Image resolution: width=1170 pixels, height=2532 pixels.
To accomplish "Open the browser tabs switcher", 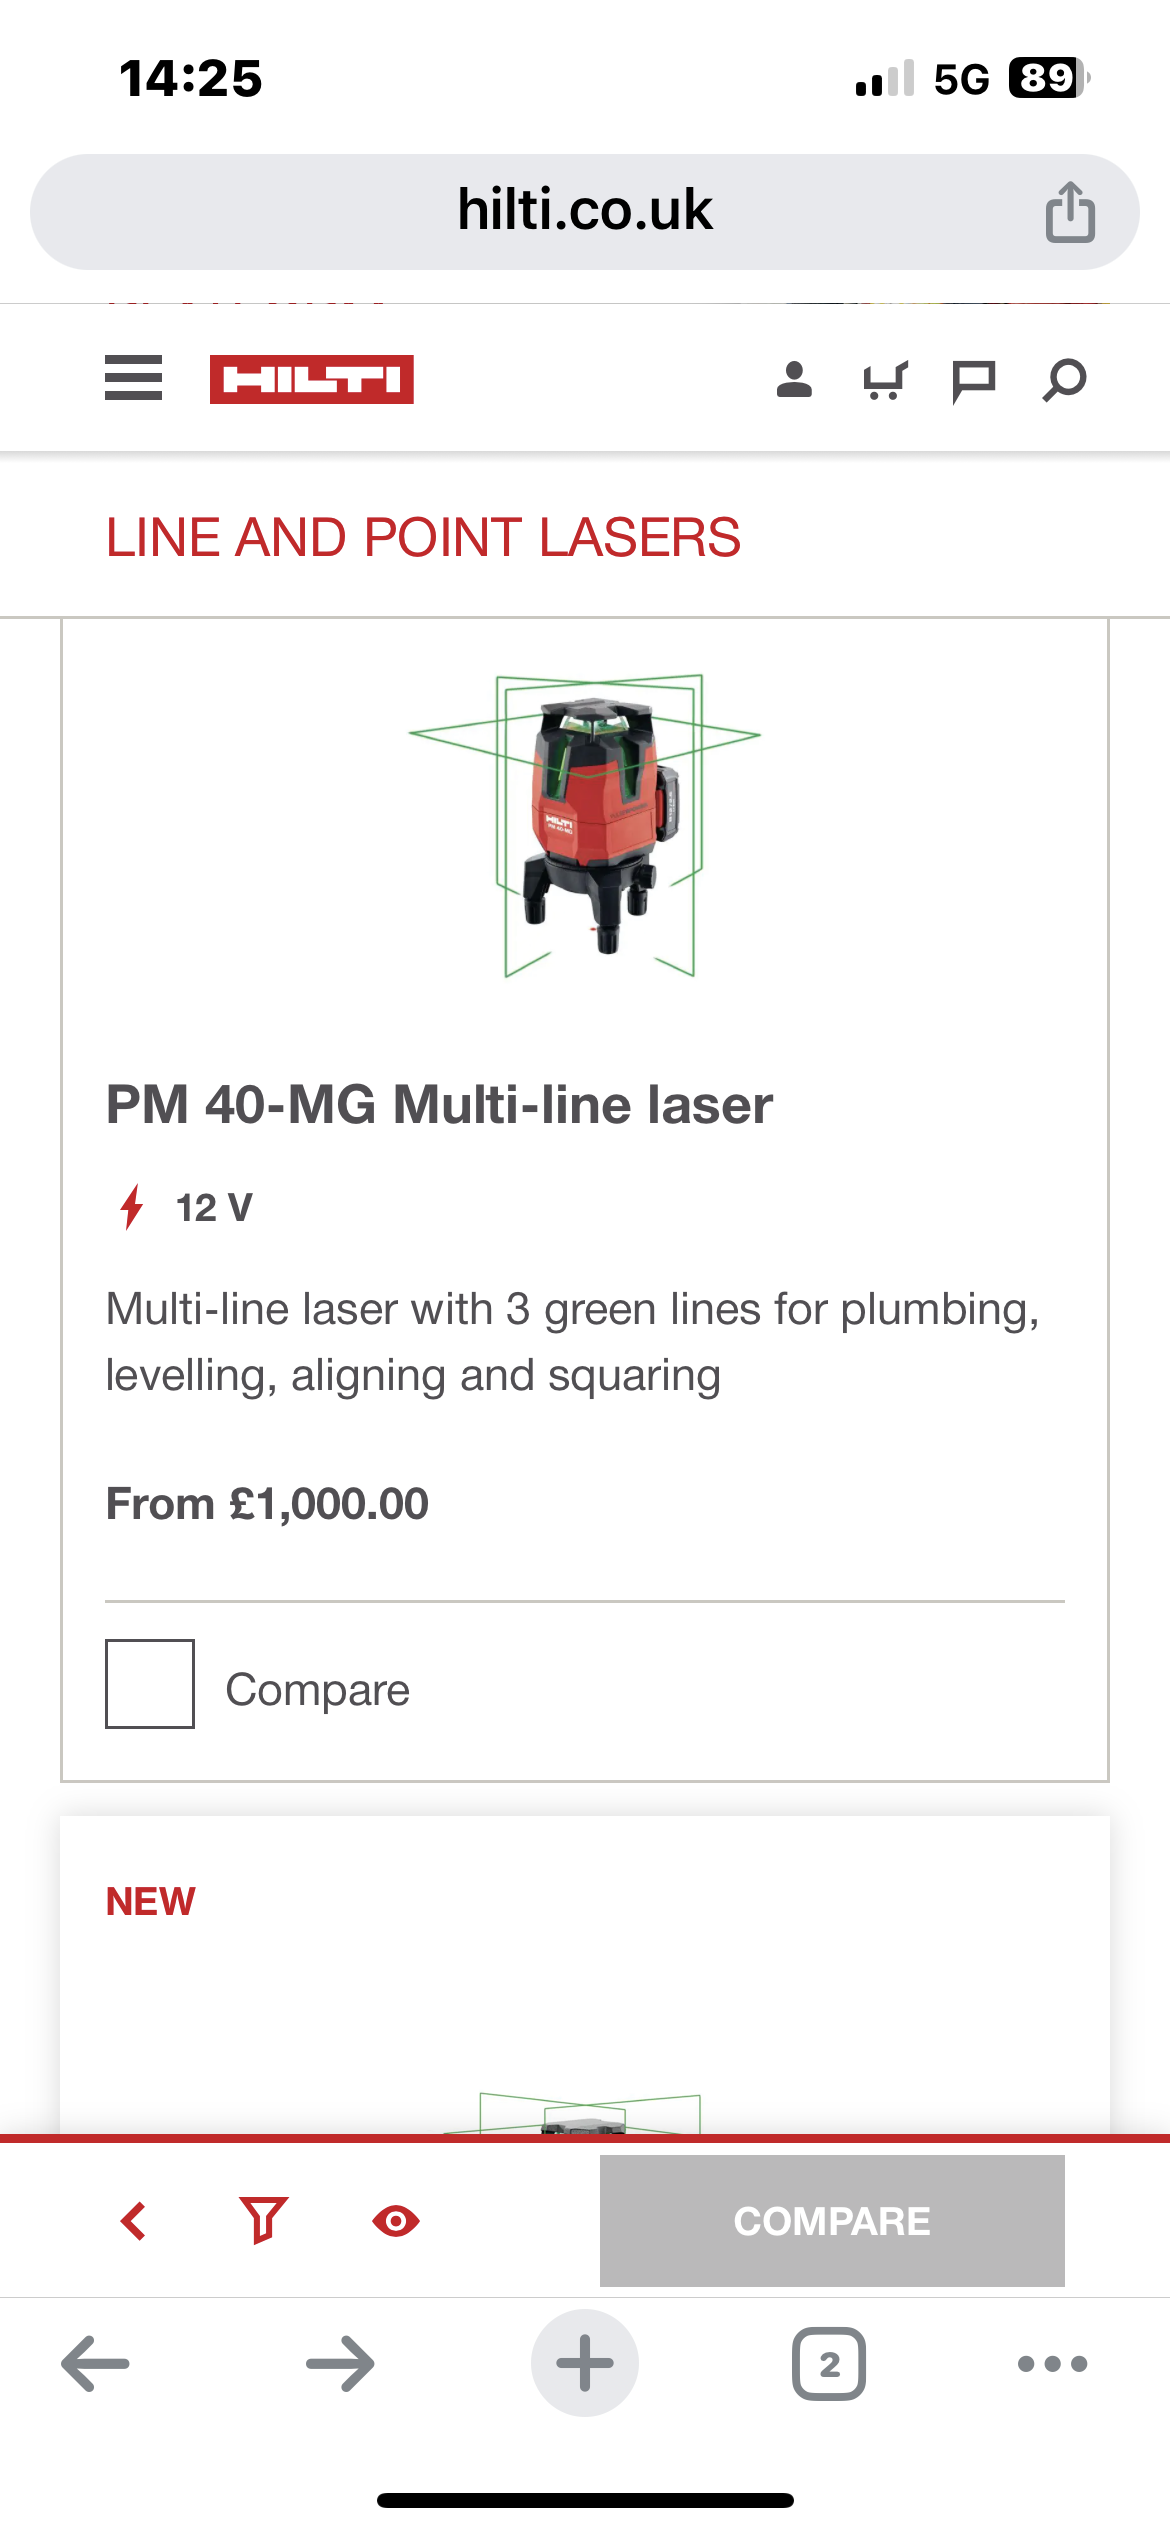I will click(829, 2364).
